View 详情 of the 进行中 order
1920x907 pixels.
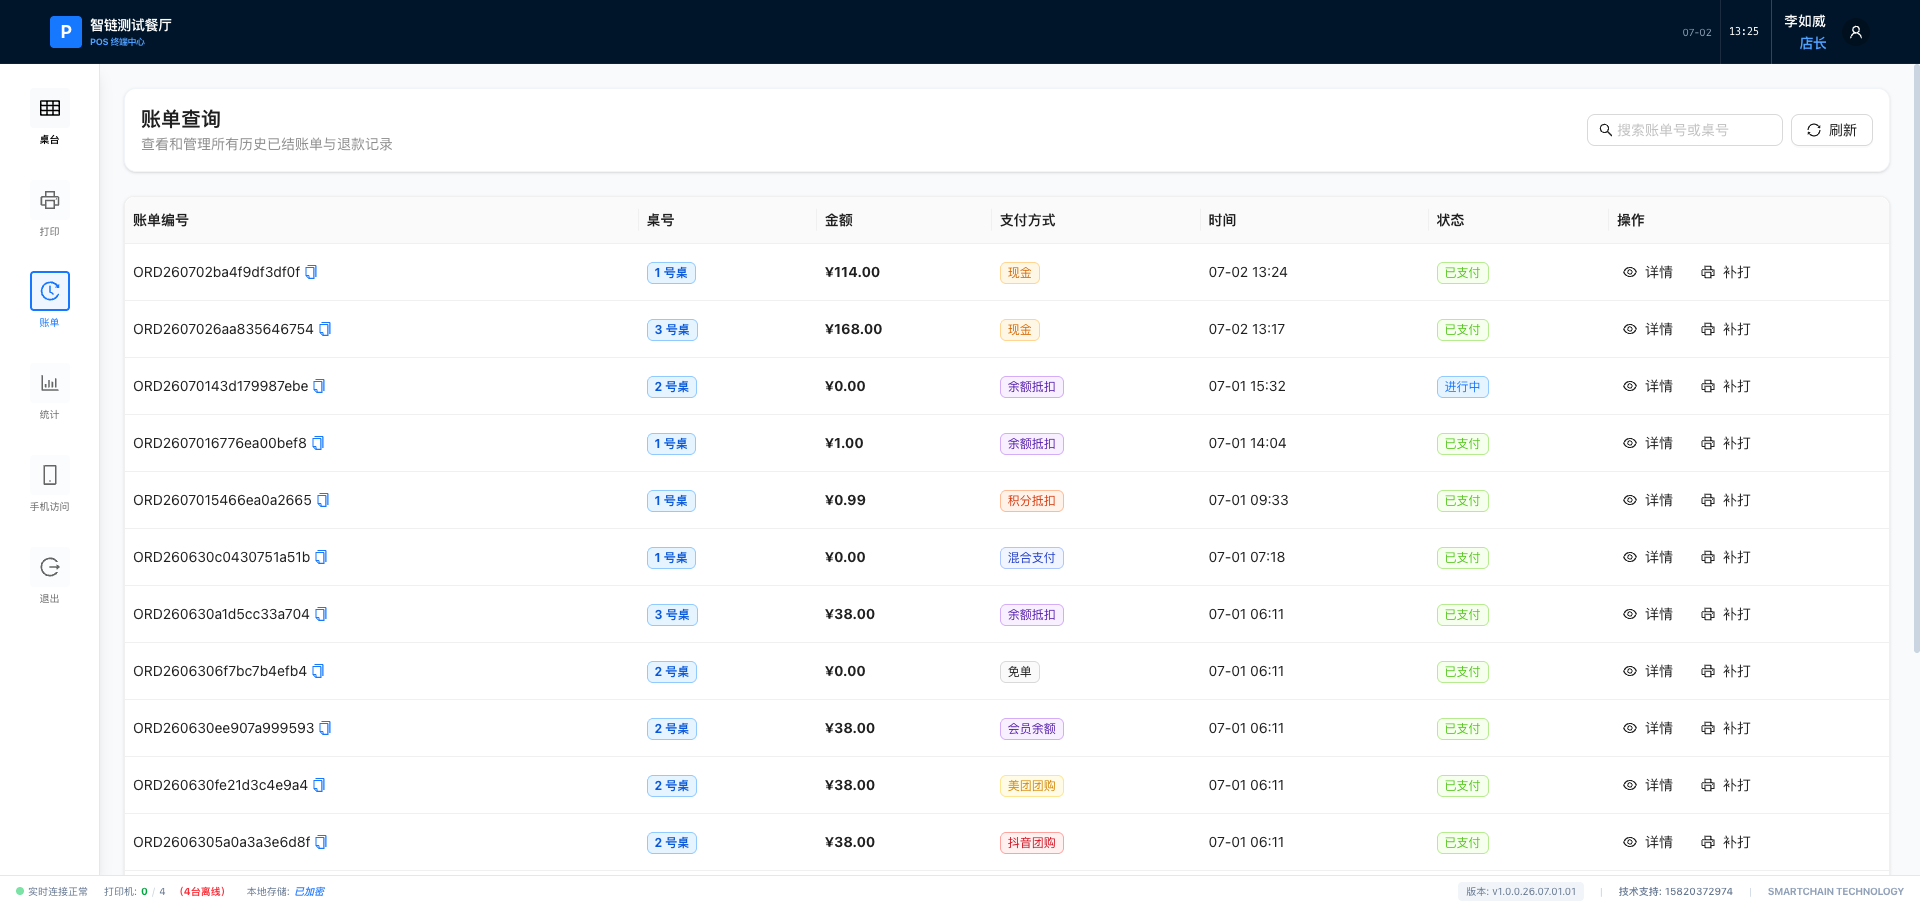(1647, 386)
